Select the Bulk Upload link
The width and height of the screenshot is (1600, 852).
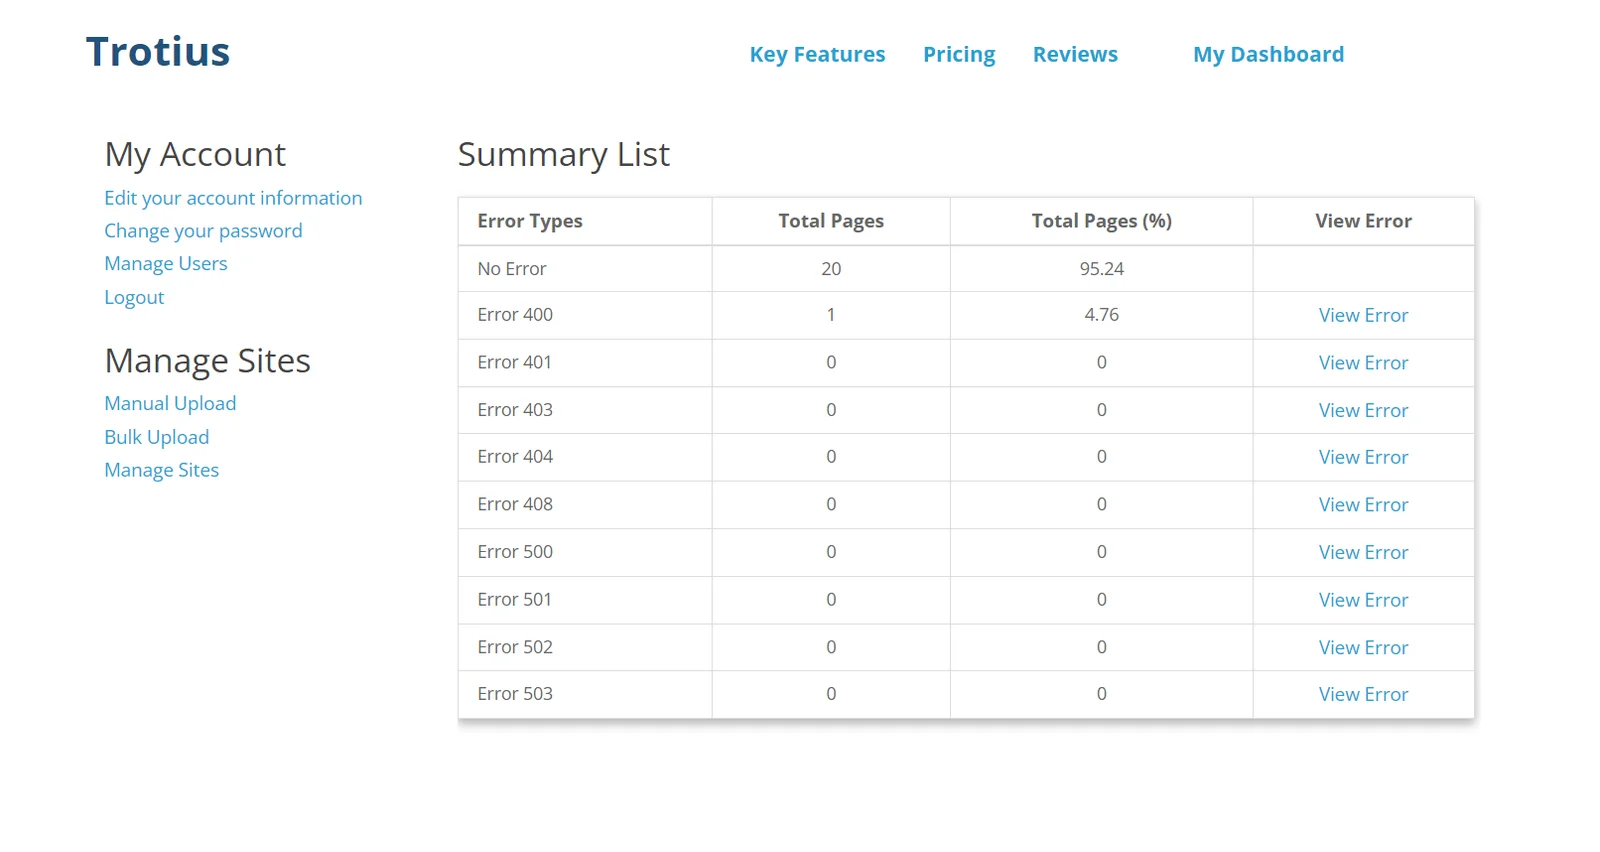click(x=157, y=437)
